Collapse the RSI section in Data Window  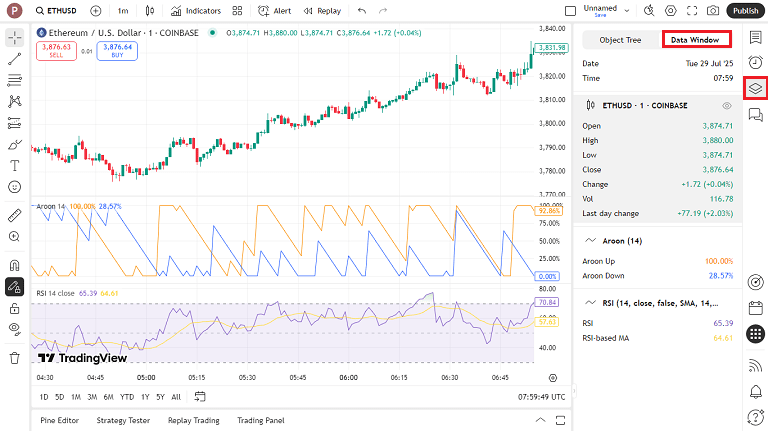590,303
